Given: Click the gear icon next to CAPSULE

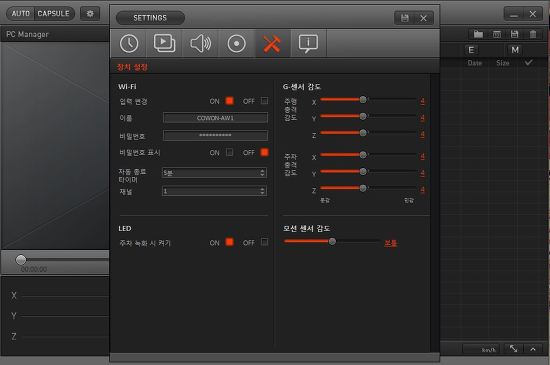Looking at the screenshot, I should click(90, 14).
